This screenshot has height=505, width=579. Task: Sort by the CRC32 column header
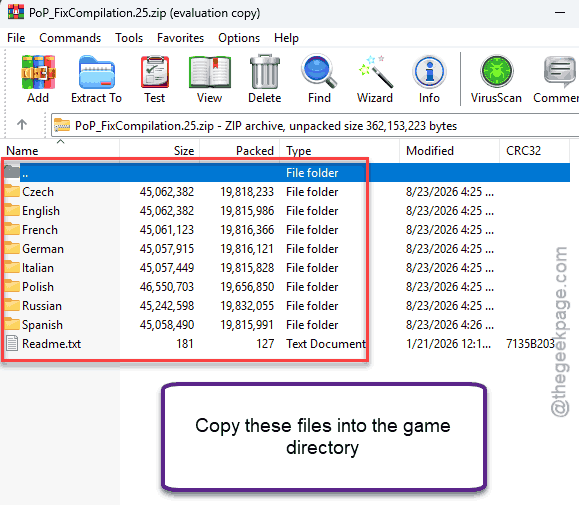pyautogui.click(x=534, y=151)
